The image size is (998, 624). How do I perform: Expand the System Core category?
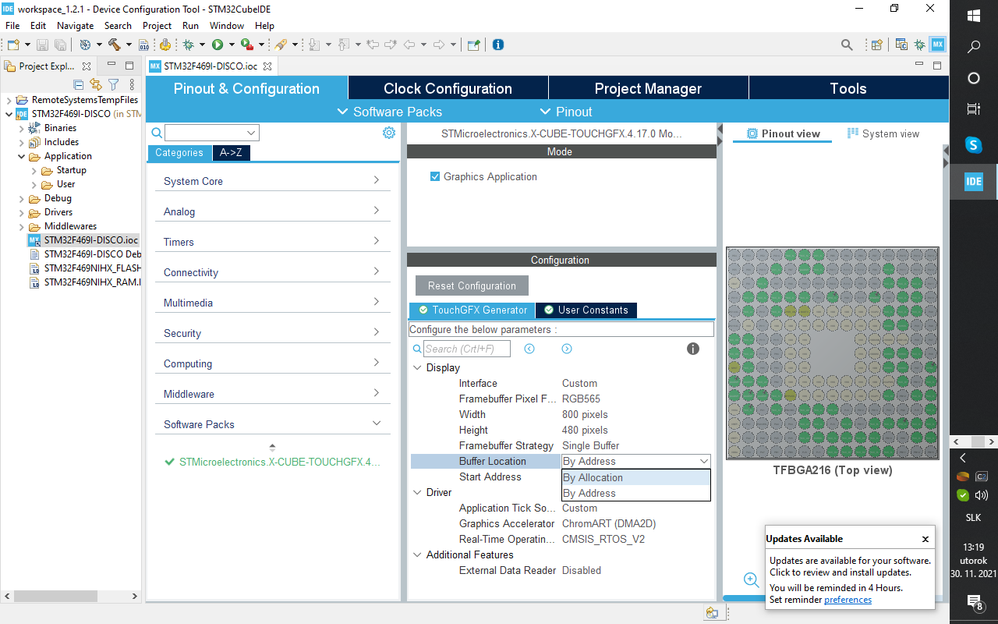(x=272, y=181)
